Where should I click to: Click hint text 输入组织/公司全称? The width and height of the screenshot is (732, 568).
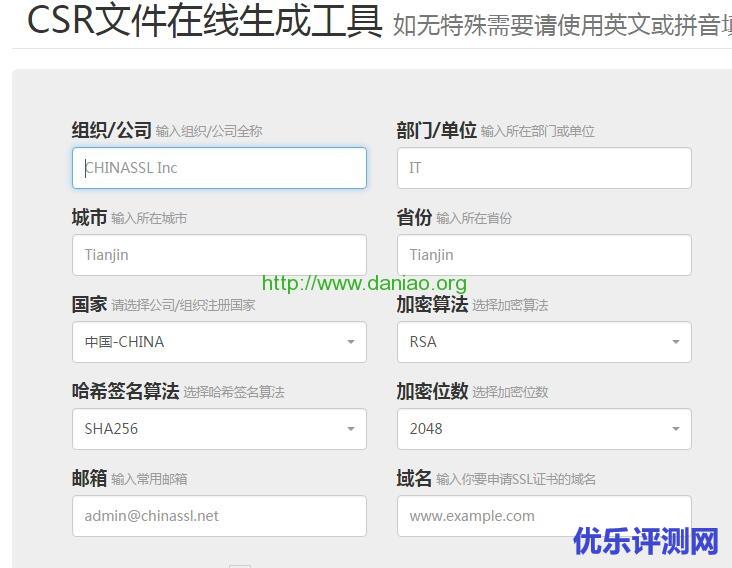click(209, 131)
